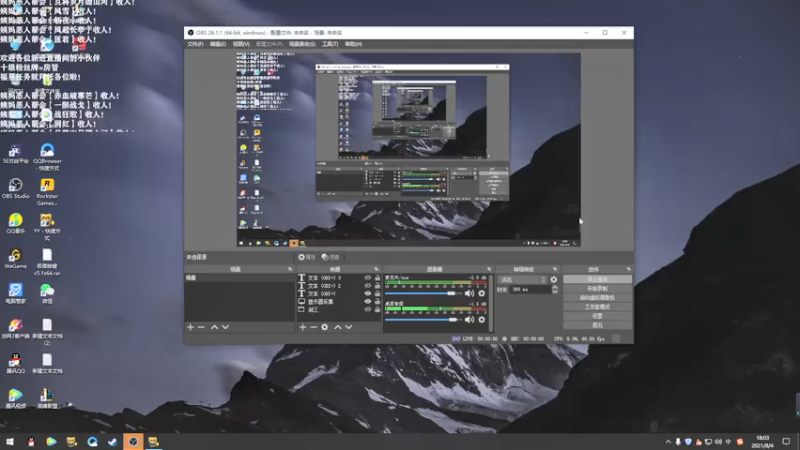Viewport: 800px width, 450px height.
Task: Toggle visibility of 显示器采集 source
Action: click(x=367, y=302)
